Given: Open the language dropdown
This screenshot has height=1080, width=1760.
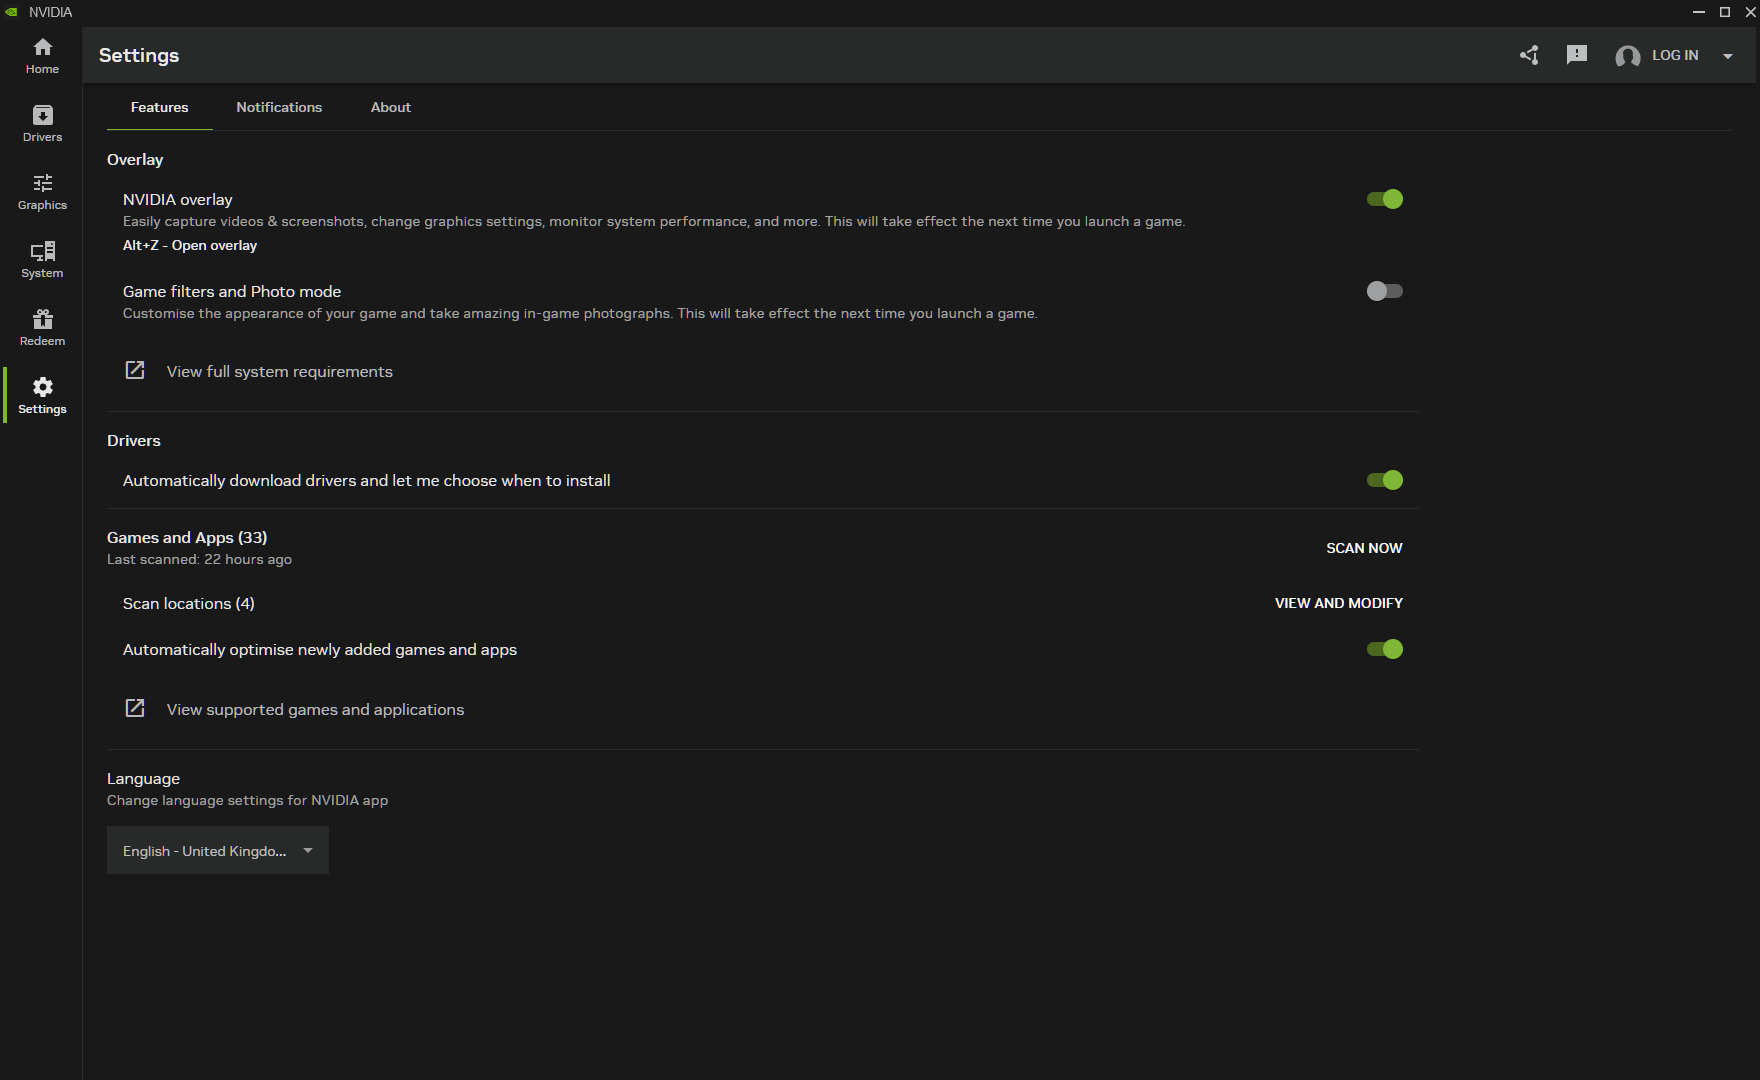Looking at the screenshot, I should tap(218, 850).
